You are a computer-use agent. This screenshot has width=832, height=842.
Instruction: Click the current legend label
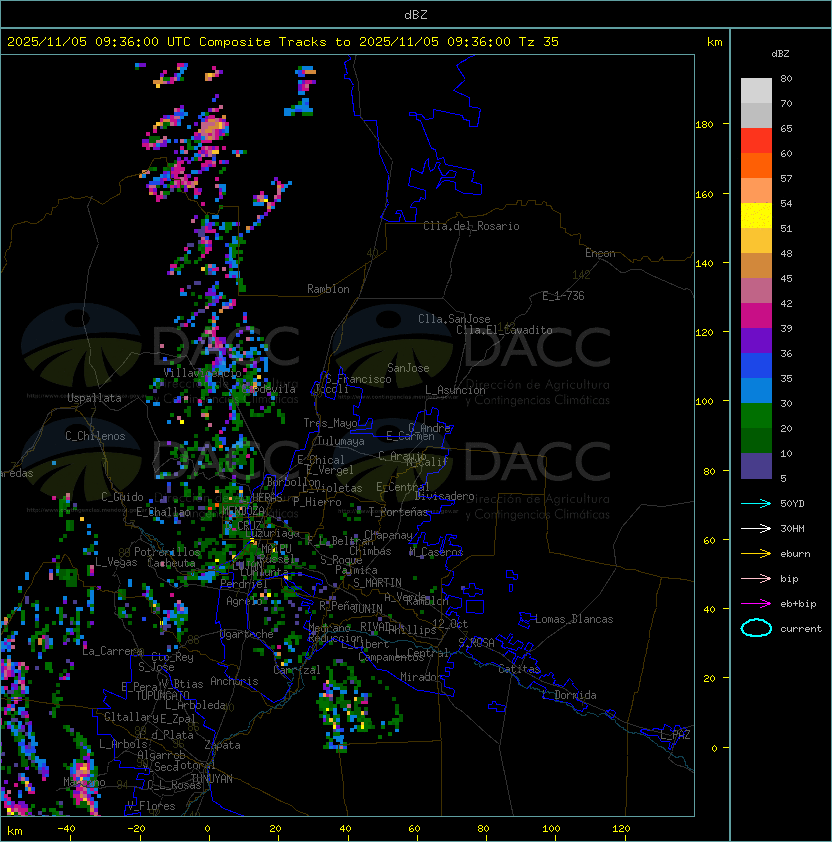[801, 629]
